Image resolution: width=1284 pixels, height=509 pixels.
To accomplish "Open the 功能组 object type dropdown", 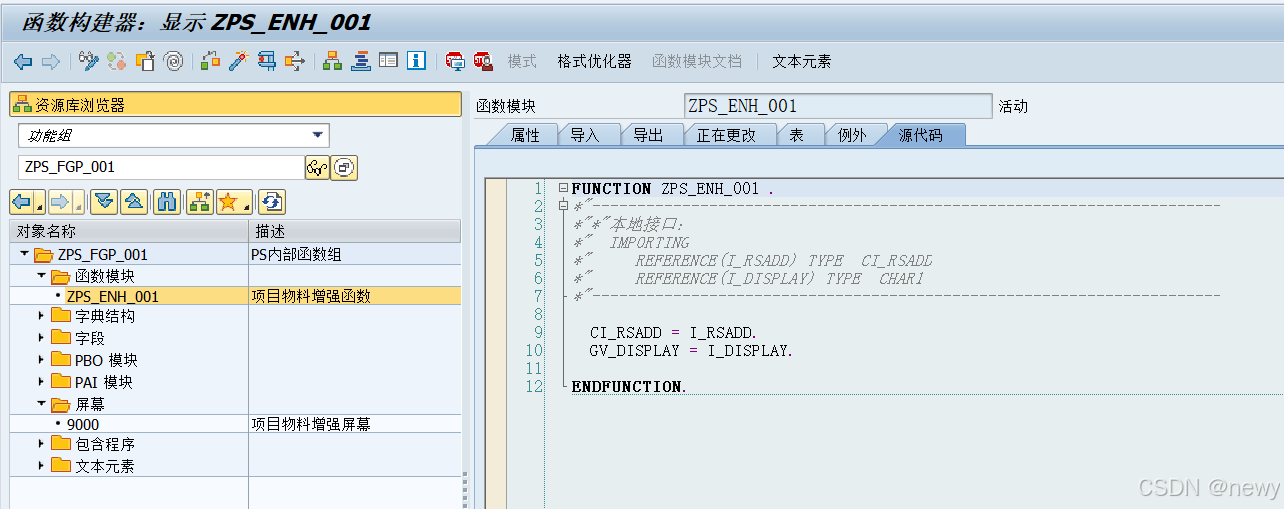I will click(x=318, y=135).
